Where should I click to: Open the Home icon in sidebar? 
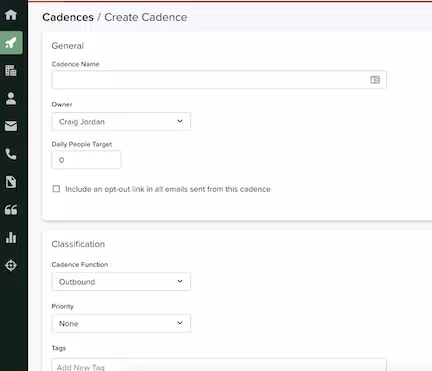[11, 15]
